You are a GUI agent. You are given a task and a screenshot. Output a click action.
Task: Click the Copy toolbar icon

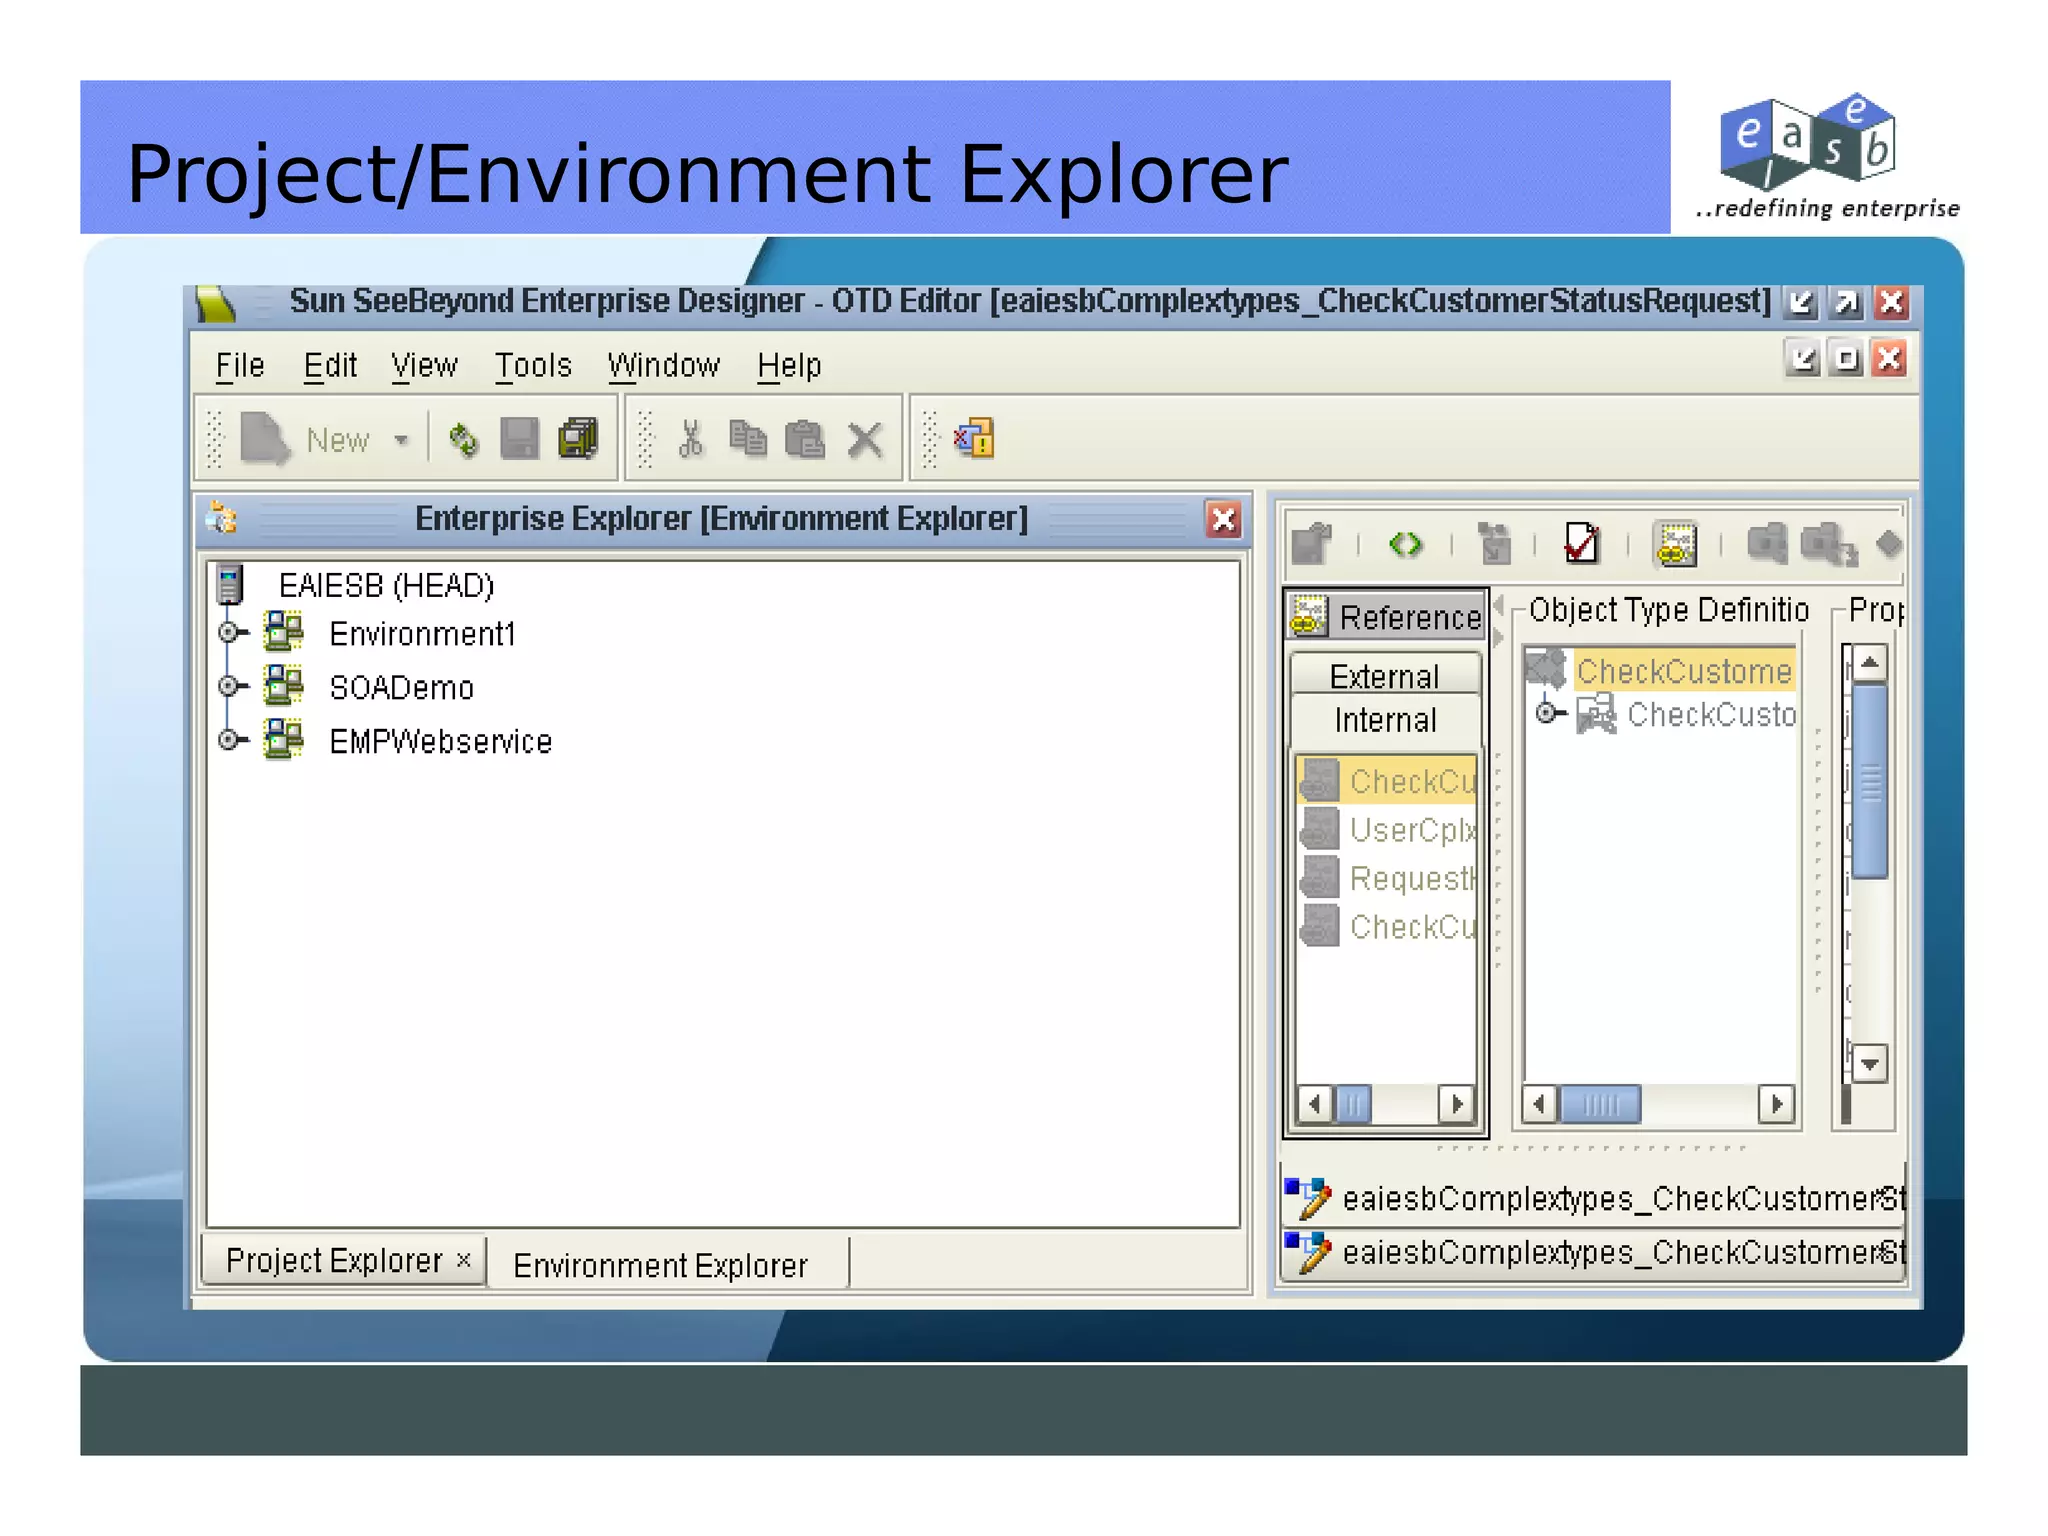pos(747,439)
